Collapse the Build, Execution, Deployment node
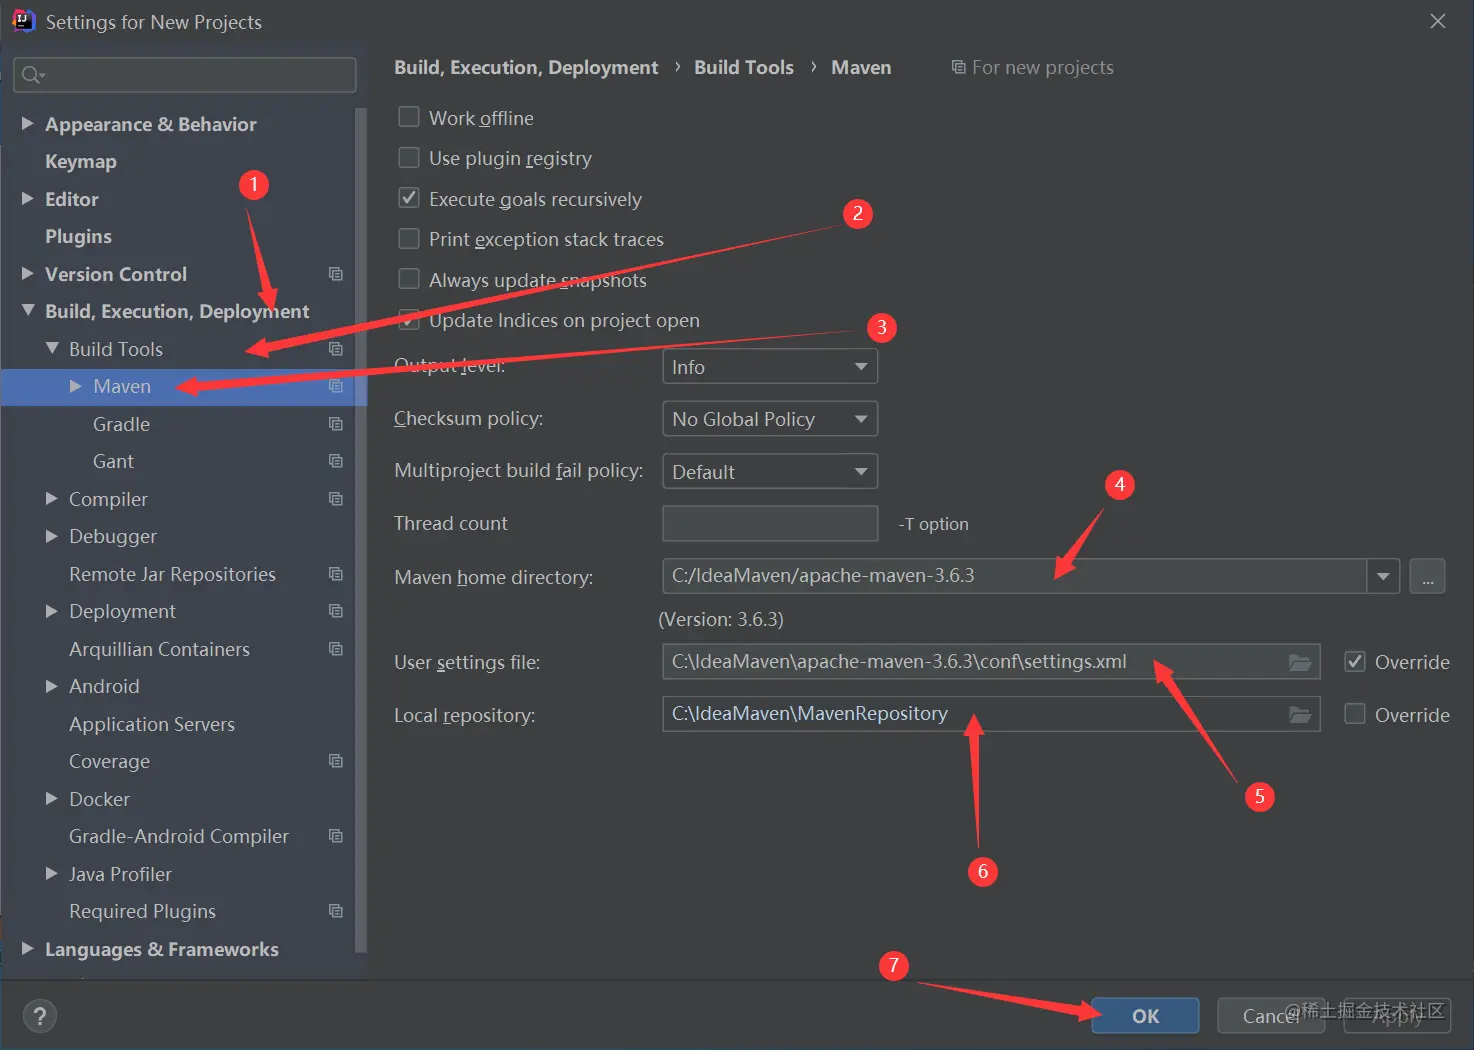 (x=28, y=311)
